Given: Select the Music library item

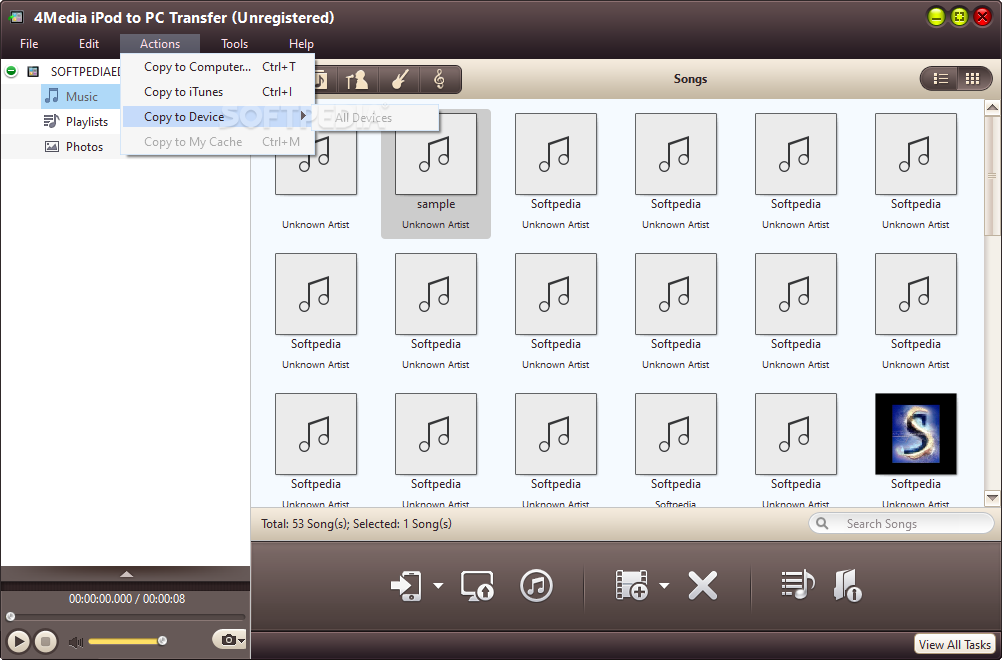Looking at the screenshot, I should coord(82,96).
